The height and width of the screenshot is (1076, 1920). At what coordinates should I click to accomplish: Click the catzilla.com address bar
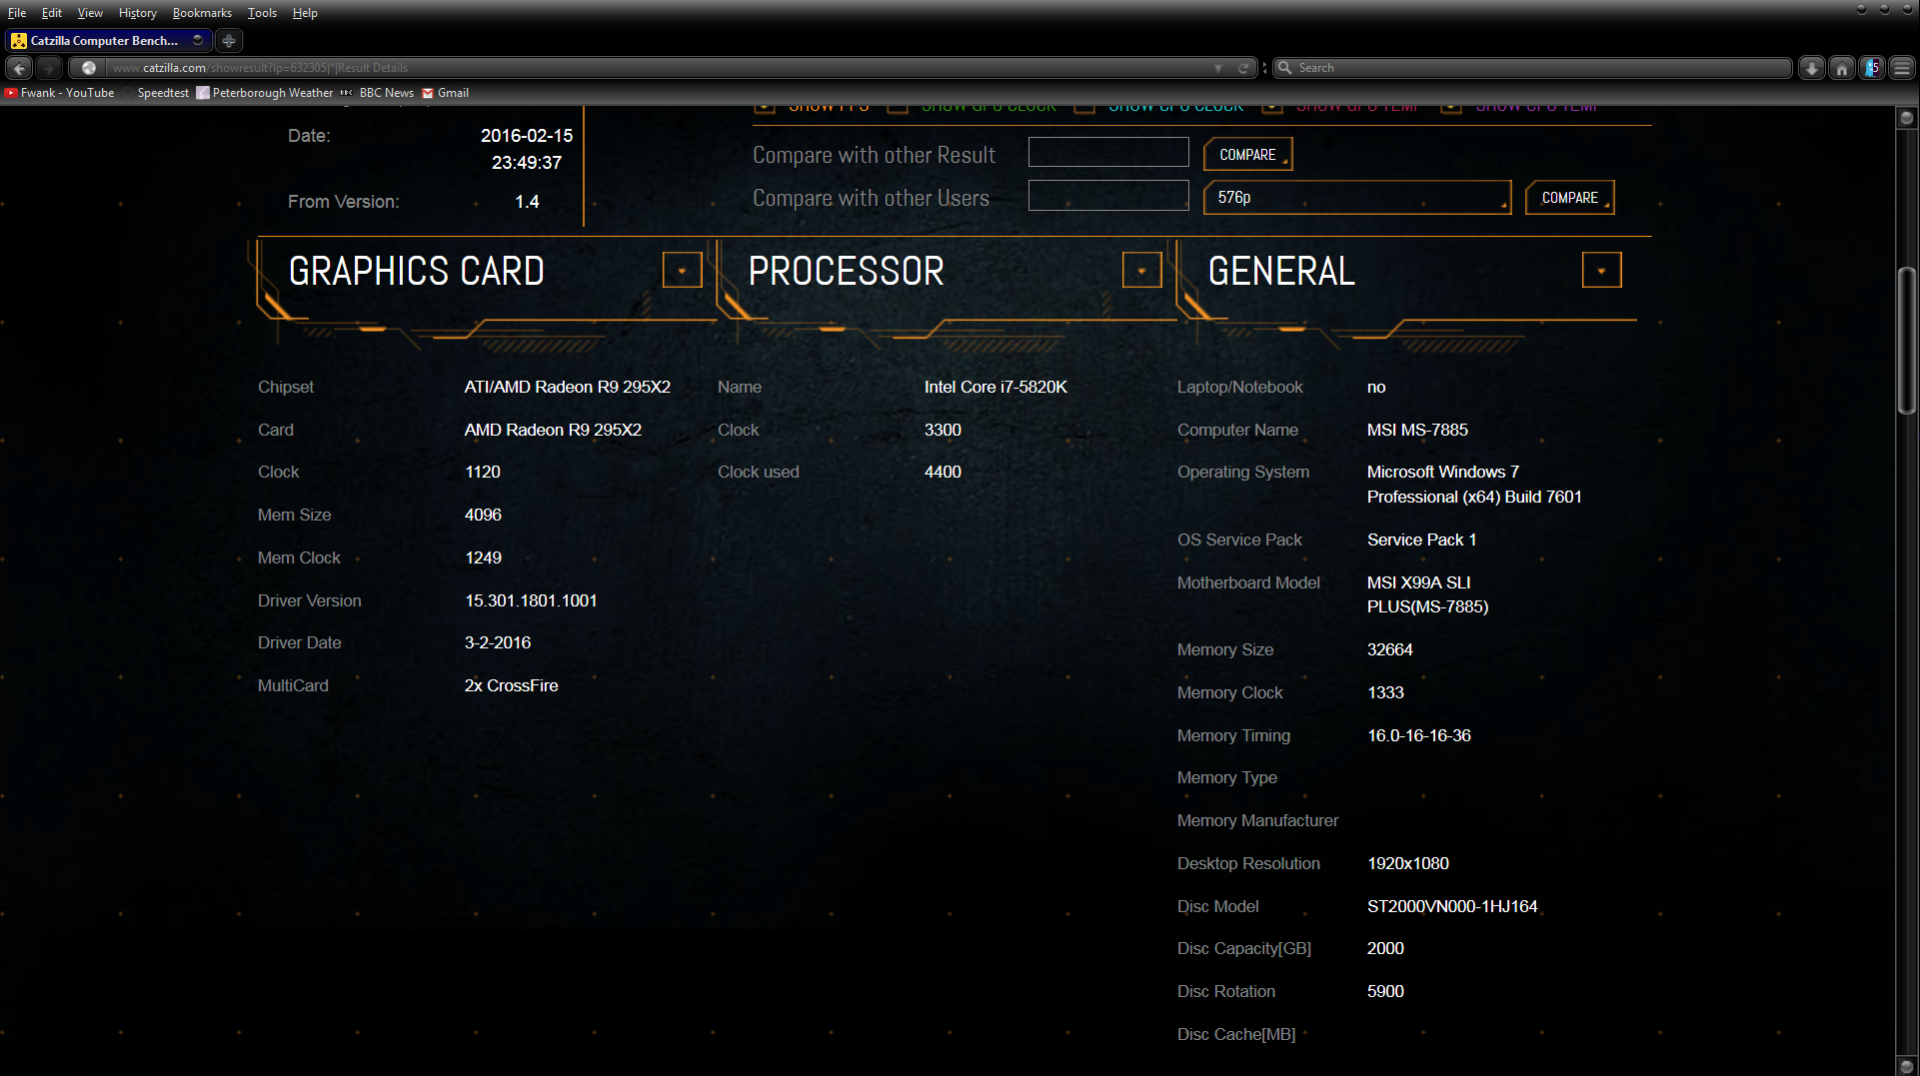[660, 68]
